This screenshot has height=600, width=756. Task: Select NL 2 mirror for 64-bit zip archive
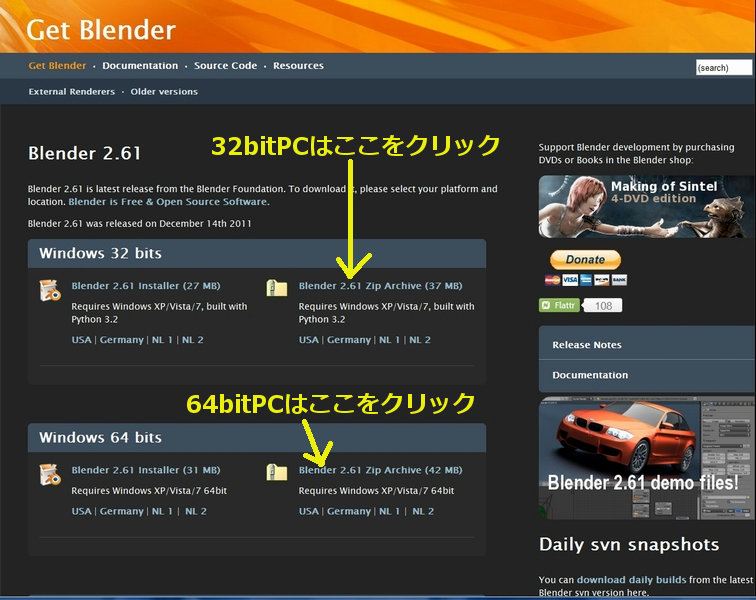pyautogui.click(x=423, y=511)
